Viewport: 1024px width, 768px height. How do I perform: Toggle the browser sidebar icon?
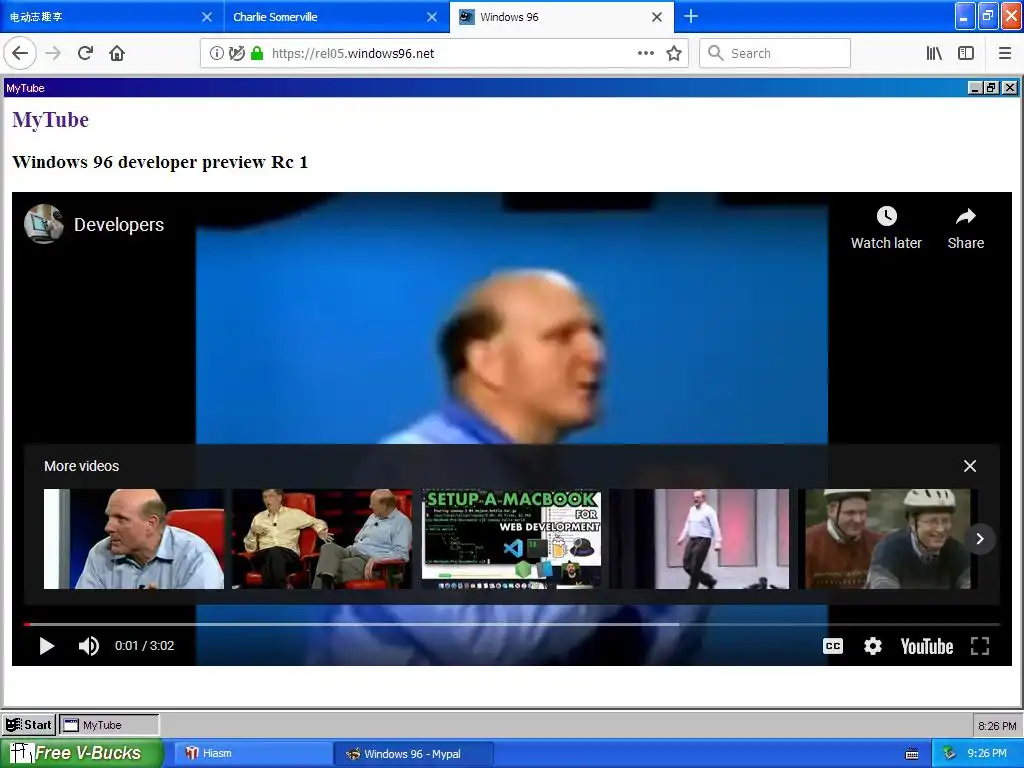click(966, 54)
